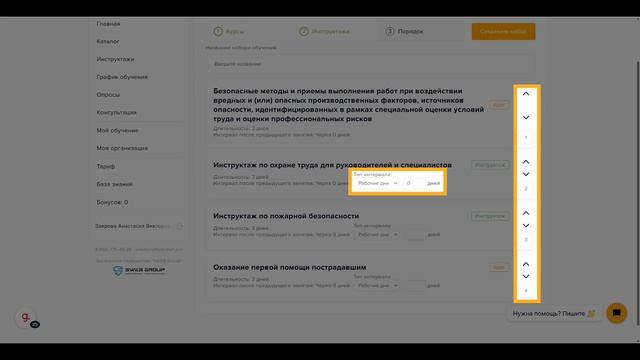Screen dimensions: 640x360
Task: Open 'График обучения' in the sidebar
Action: (122, 77)
